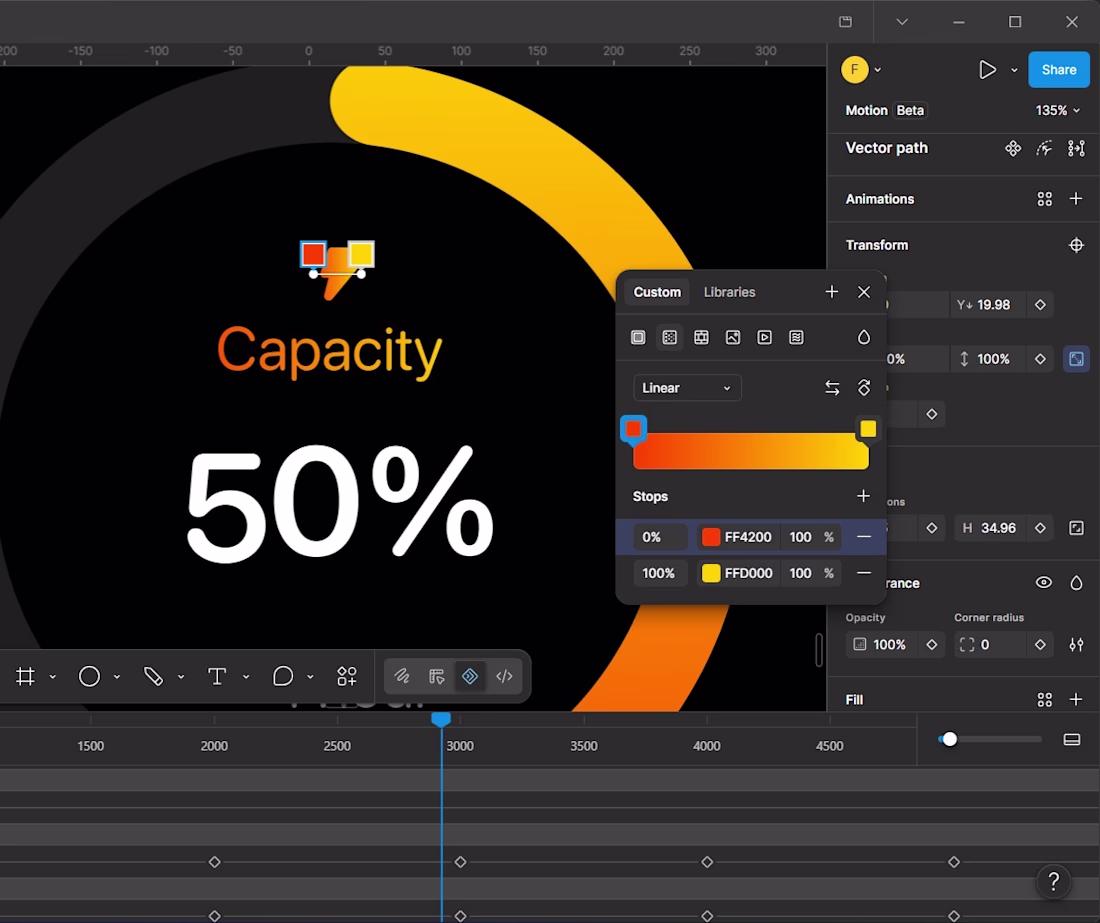This screenshot has width=1100, height=923.
Task: Open the 135% zoom dropdown
Action: click(x=1058, y=110)
